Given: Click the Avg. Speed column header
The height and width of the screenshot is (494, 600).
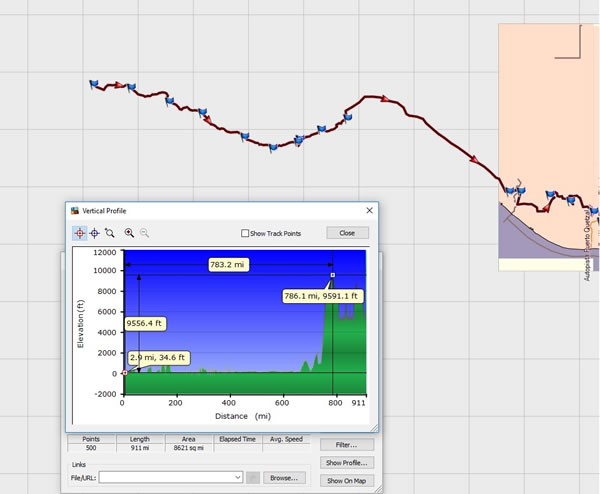Looking at the screenshot, I should [286, 439].
